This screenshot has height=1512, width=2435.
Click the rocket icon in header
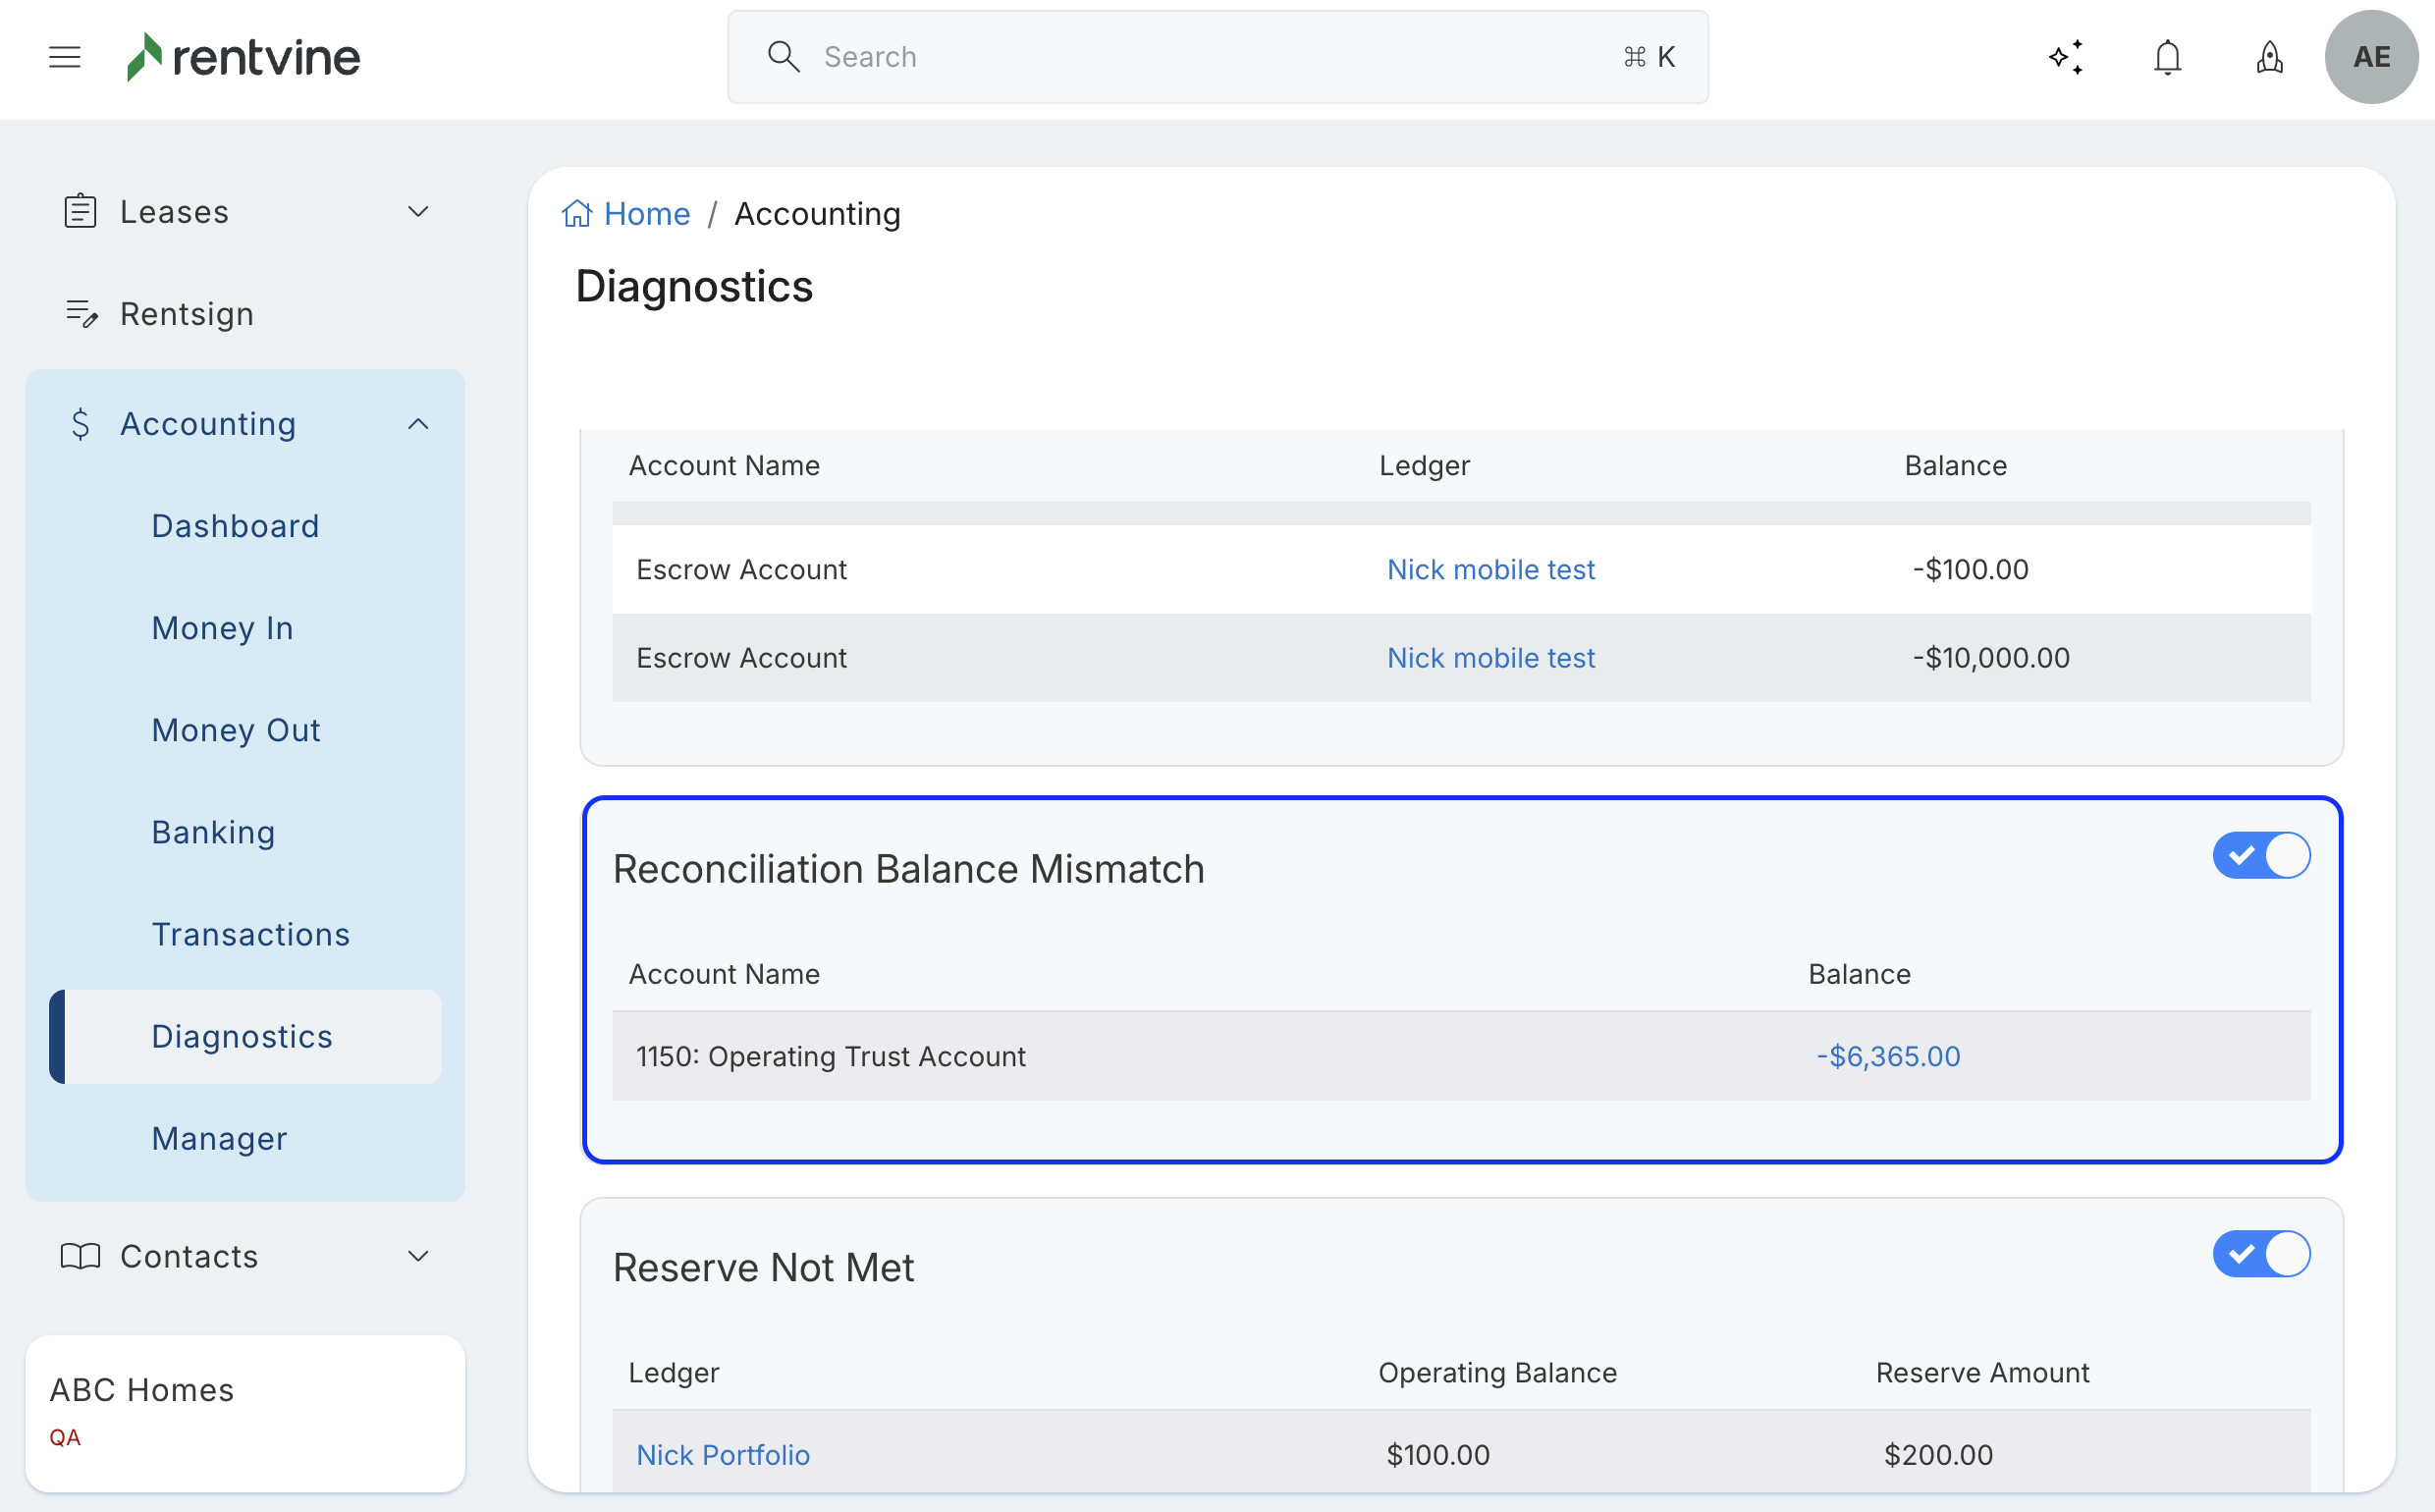coord(2269,57)
